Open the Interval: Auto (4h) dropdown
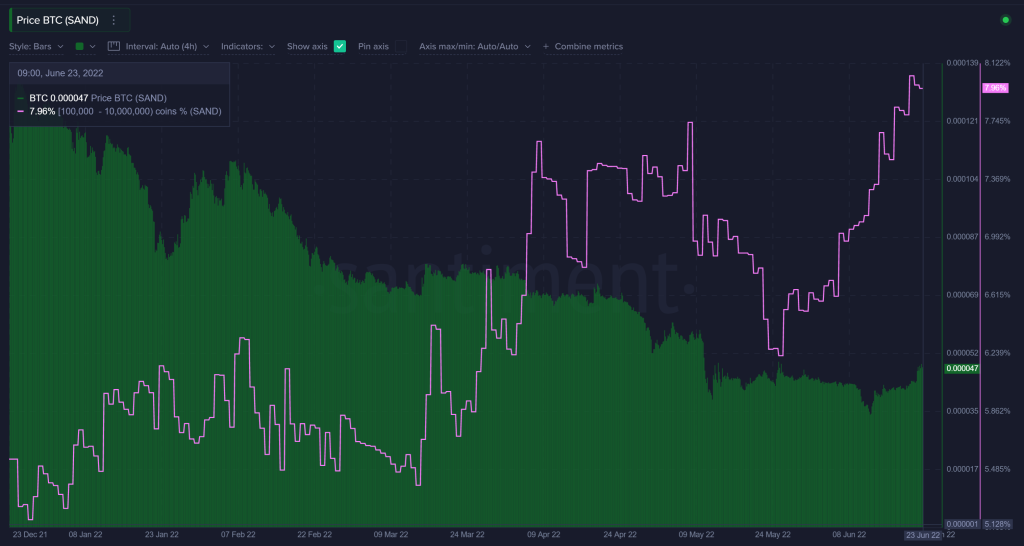 click(x=166, y=46)
